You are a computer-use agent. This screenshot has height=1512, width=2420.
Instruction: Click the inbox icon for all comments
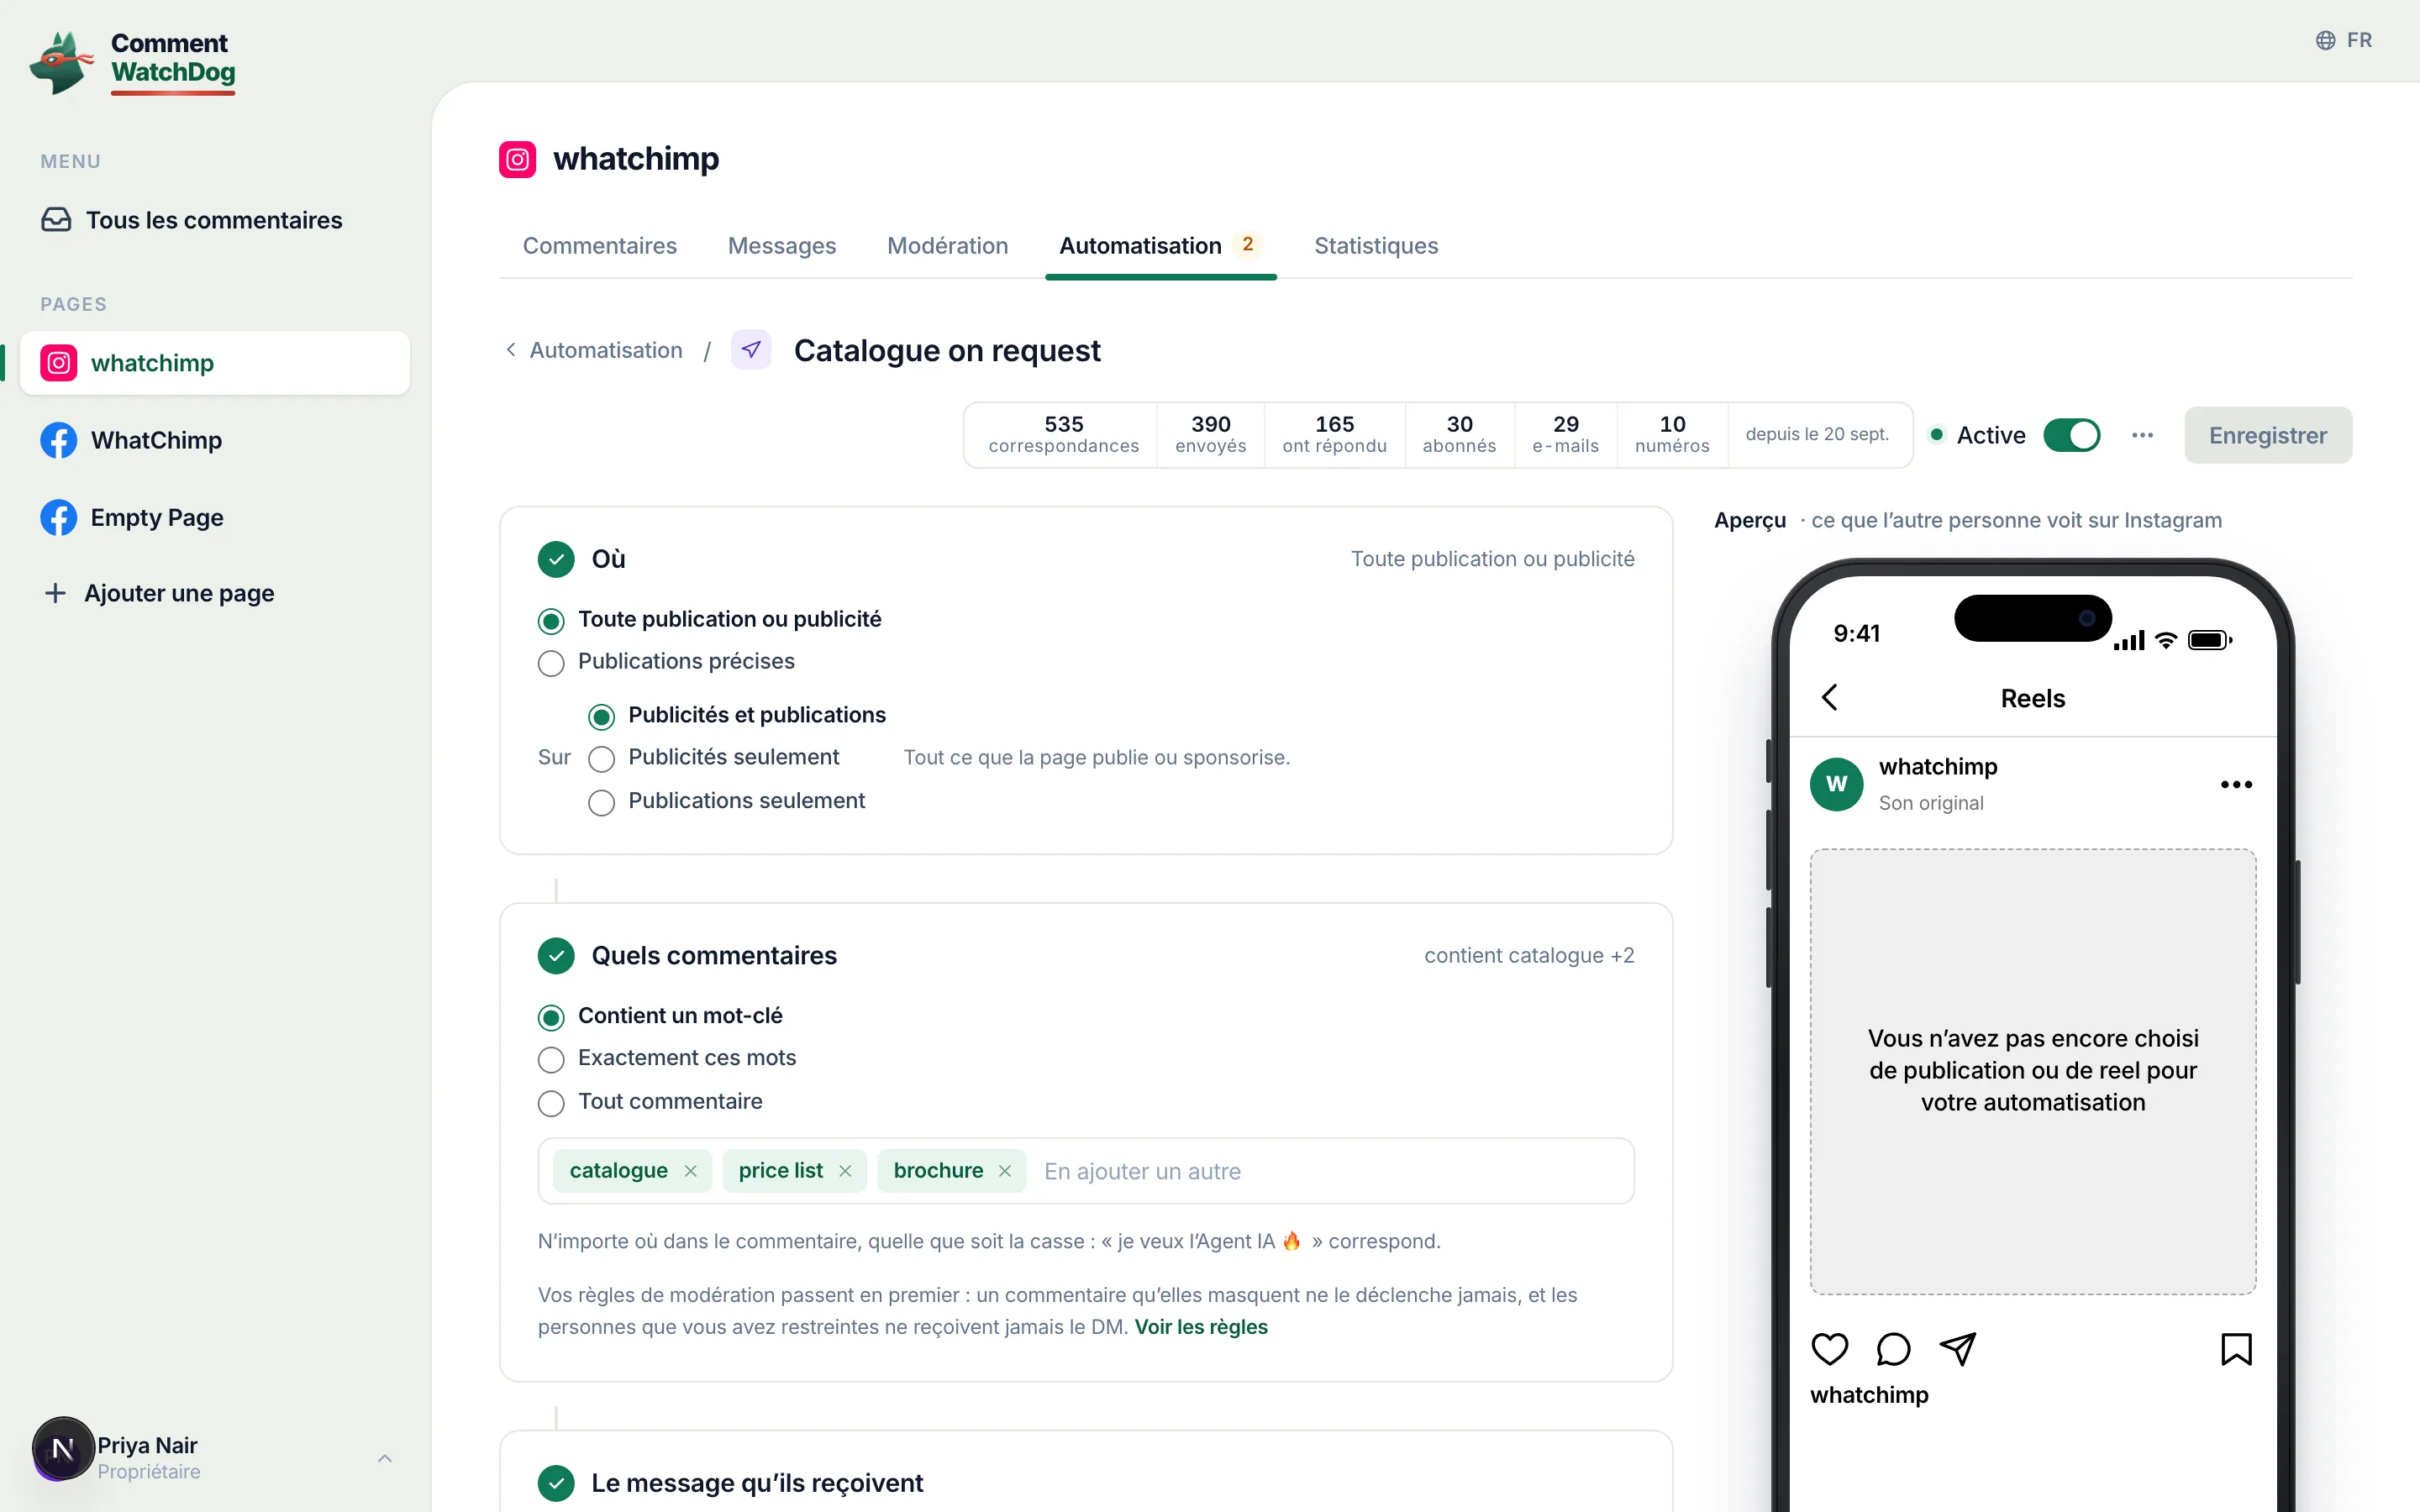(56, 220)
